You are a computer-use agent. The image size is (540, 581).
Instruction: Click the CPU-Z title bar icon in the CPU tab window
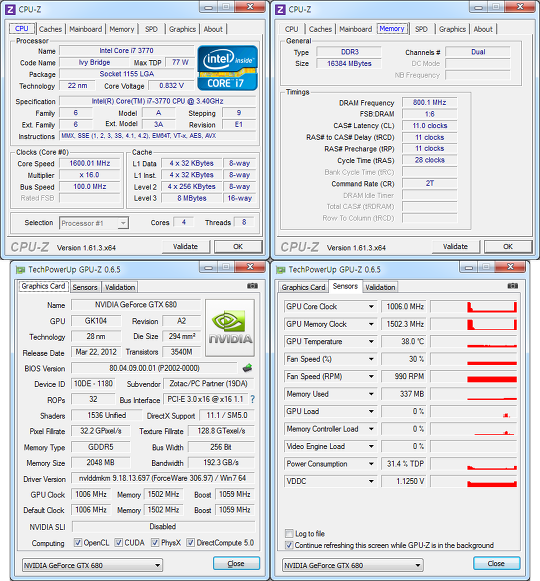click(x=10, y=9)
